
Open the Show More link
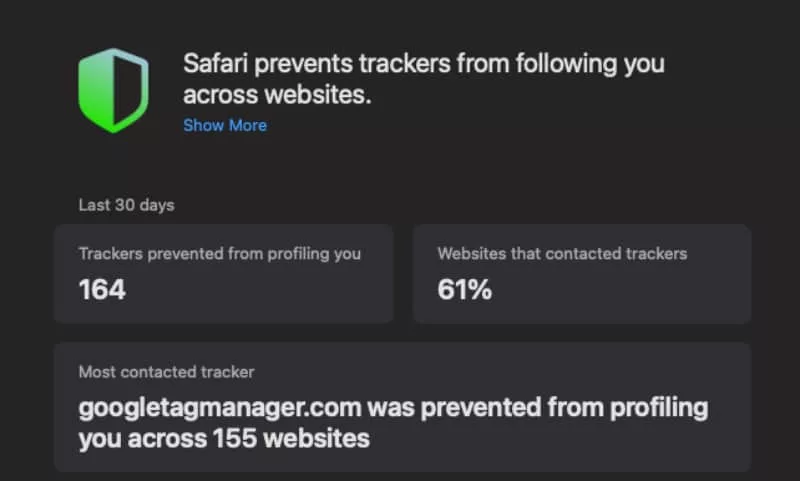point(225,125)
